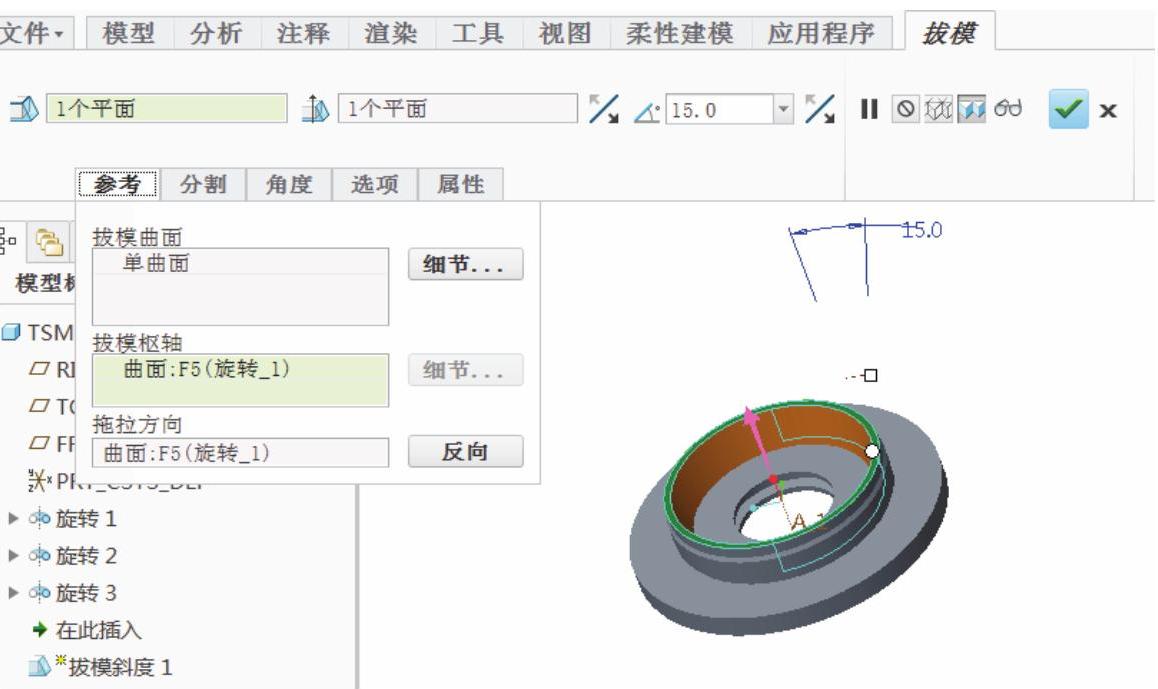Click the pull direction '1个平面' field
The height and width of the screenshot is (689, 1158).
pyautogui.click(x=458, y=109)
